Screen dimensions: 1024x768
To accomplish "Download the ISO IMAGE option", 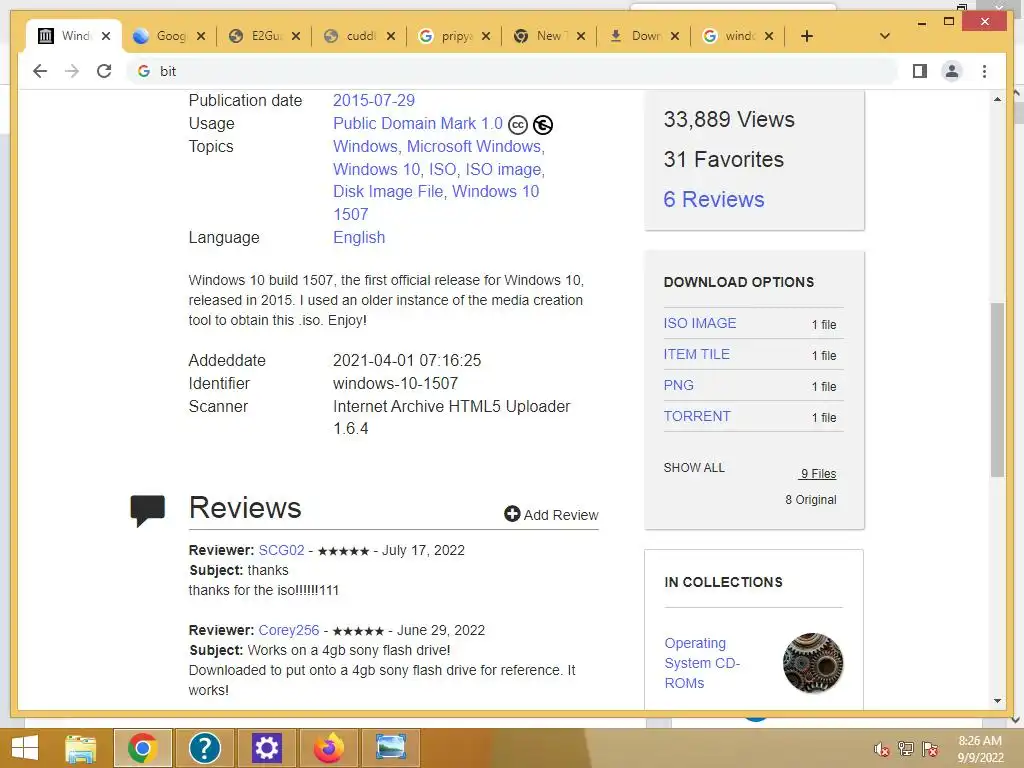I will tap(699, 323).
